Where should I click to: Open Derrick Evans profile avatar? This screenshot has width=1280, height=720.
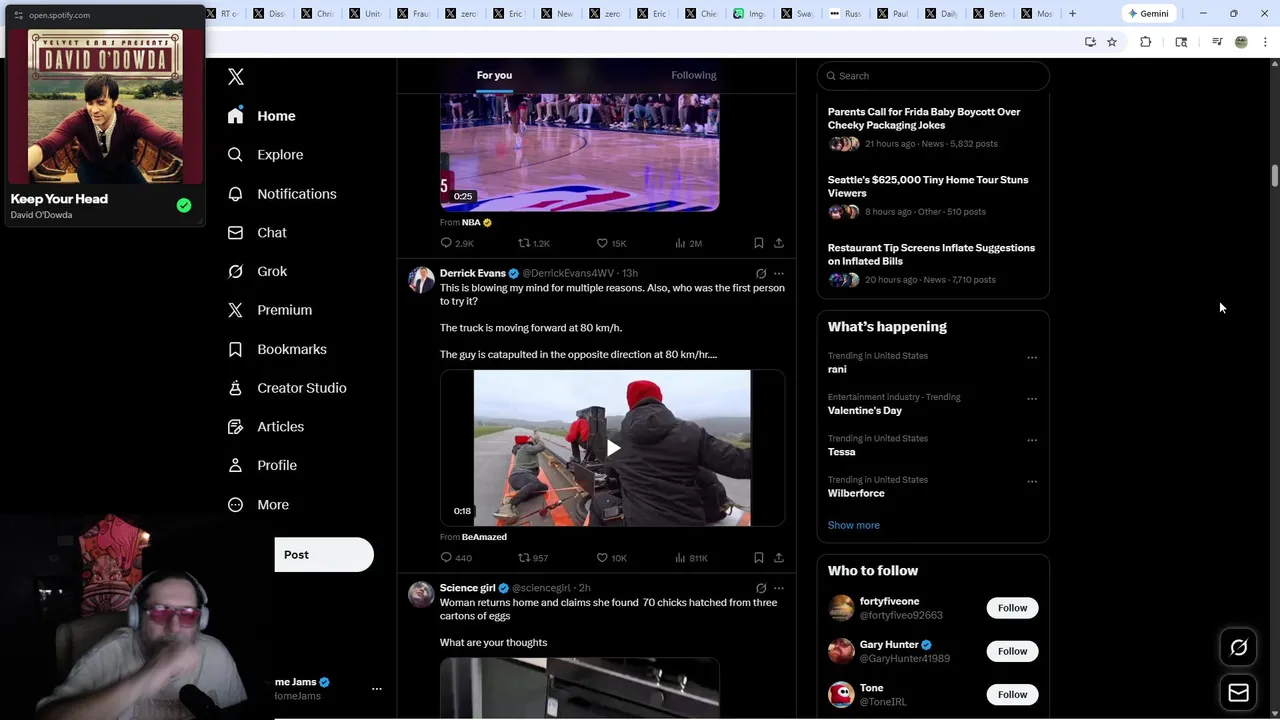click(x=421, y=280)
